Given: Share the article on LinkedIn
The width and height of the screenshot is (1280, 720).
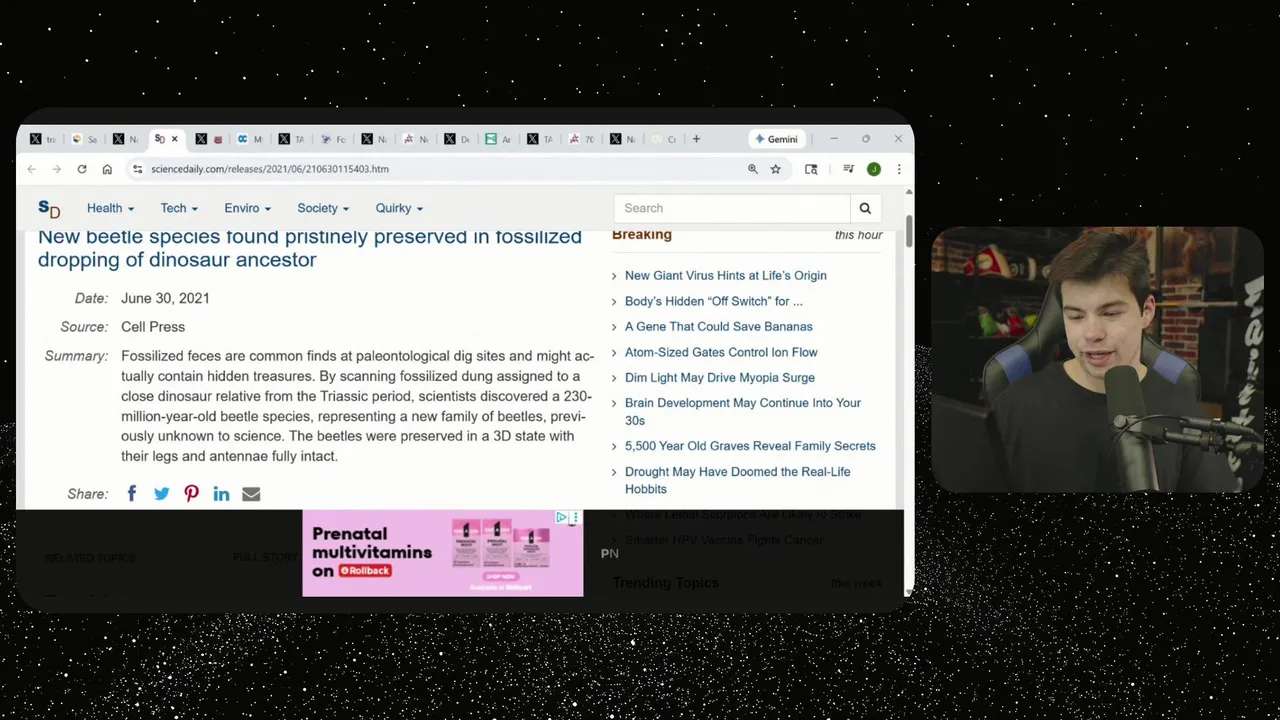Looking at the screenshot, I should point(221,493).
